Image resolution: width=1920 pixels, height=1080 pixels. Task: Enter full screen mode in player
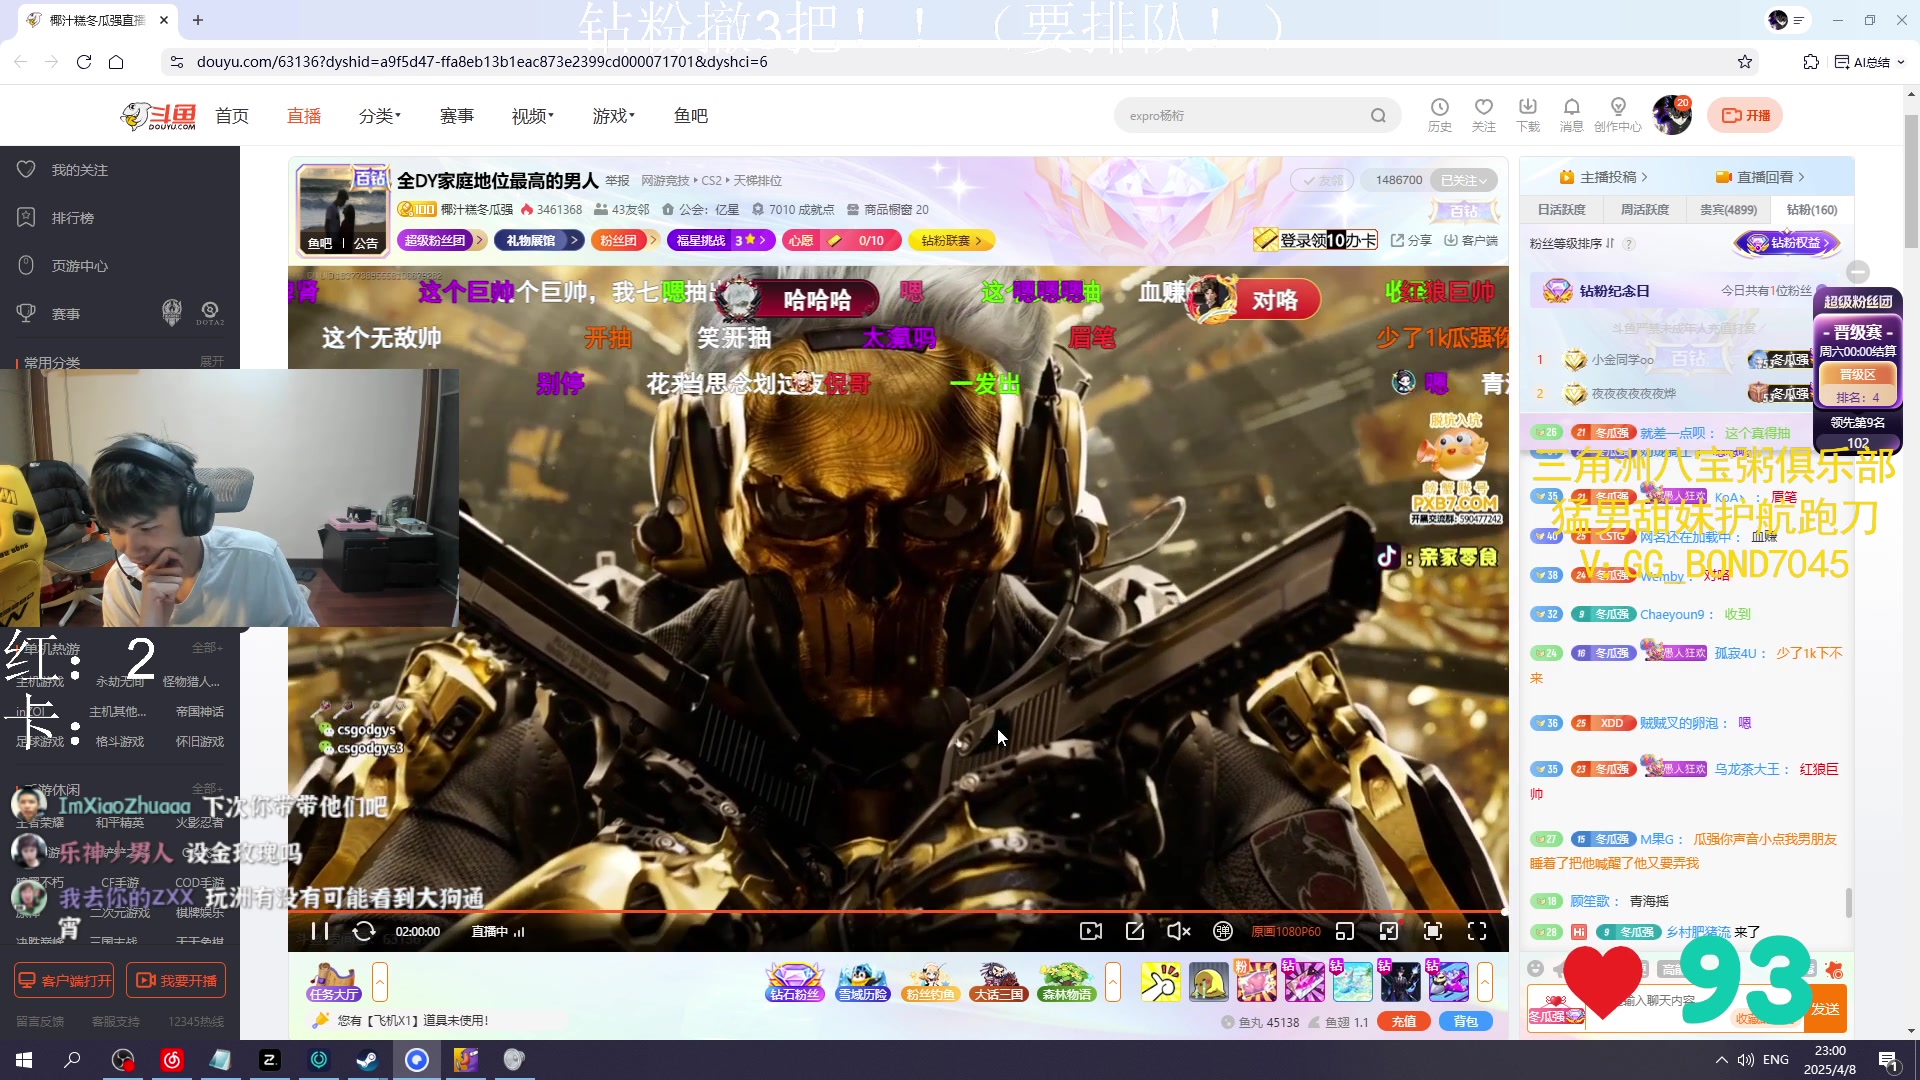1477,931
